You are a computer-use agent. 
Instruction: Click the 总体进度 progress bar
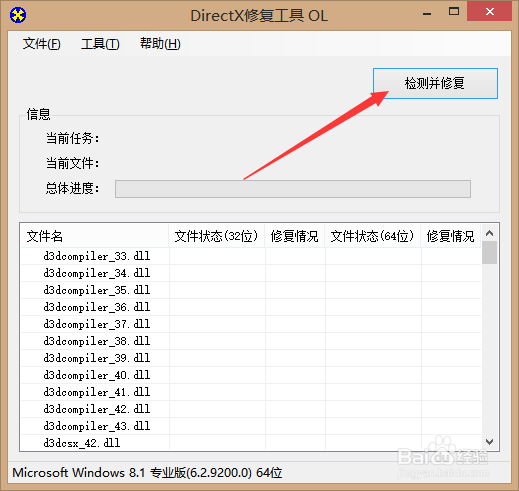[293, 189]
